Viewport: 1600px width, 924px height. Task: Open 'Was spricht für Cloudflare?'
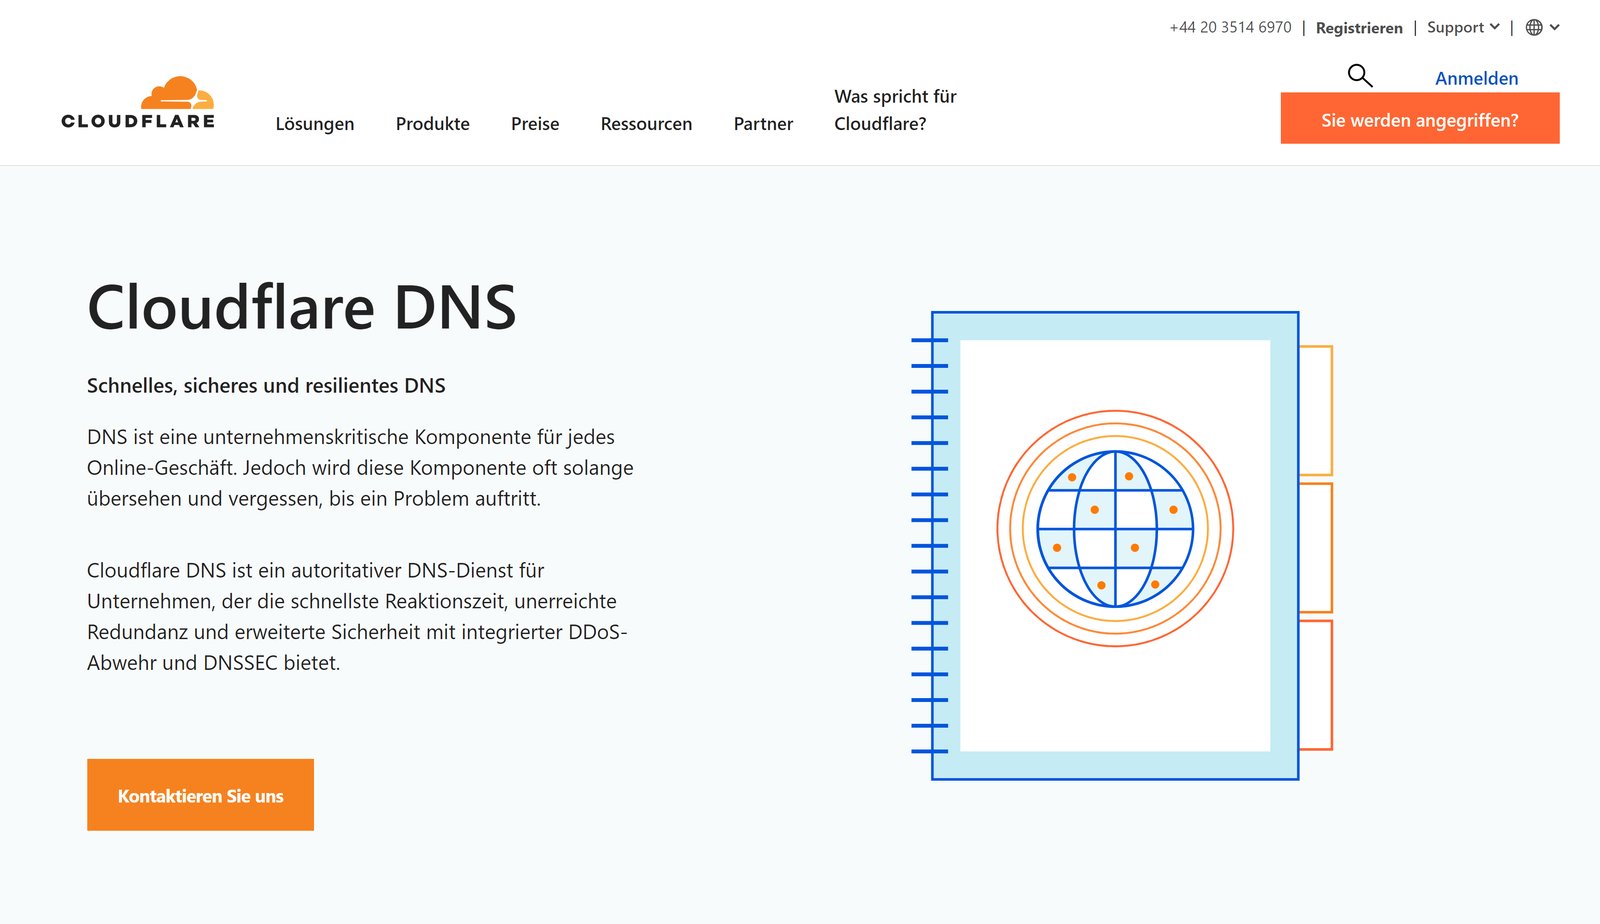point(895,110)
